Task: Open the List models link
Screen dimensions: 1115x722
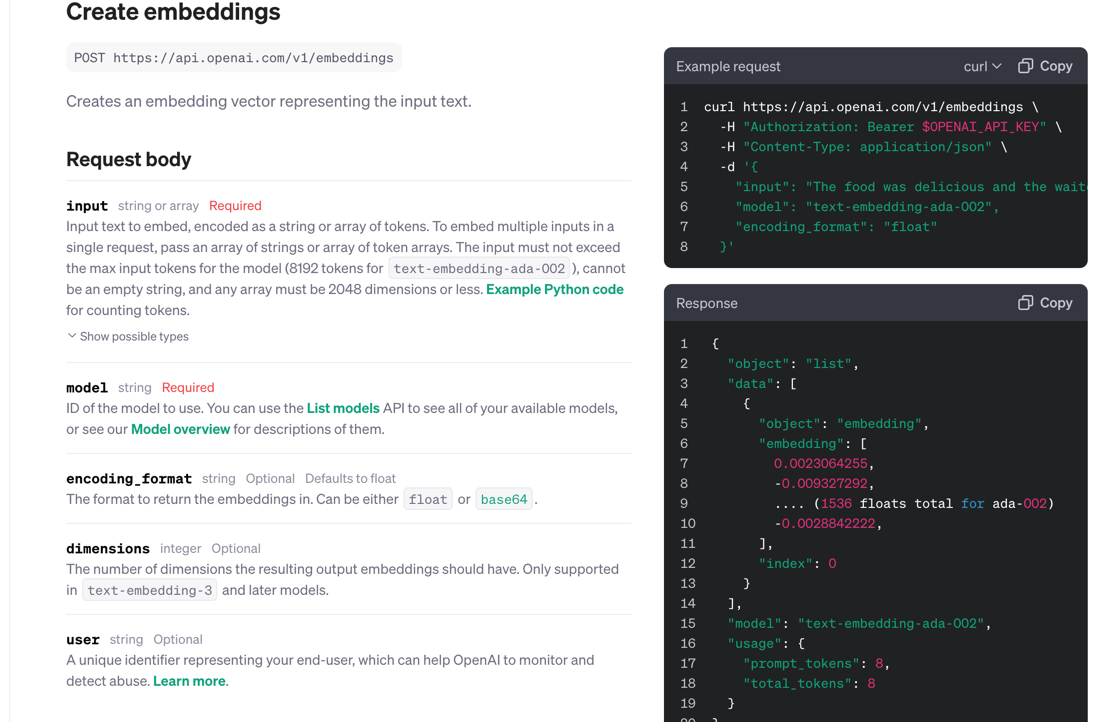Action: (x=343, y=408)
